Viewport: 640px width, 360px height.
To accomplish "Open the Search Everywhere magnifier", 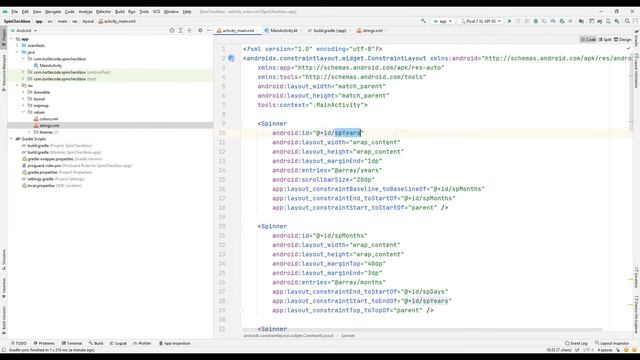I will tap(627, 21).
